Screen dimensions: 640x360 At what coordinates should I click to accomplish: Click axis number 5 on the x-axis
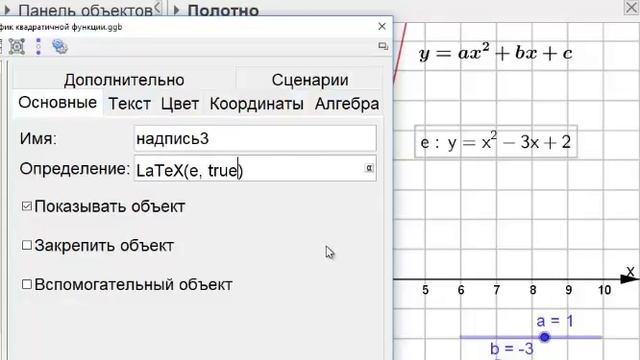425,290
